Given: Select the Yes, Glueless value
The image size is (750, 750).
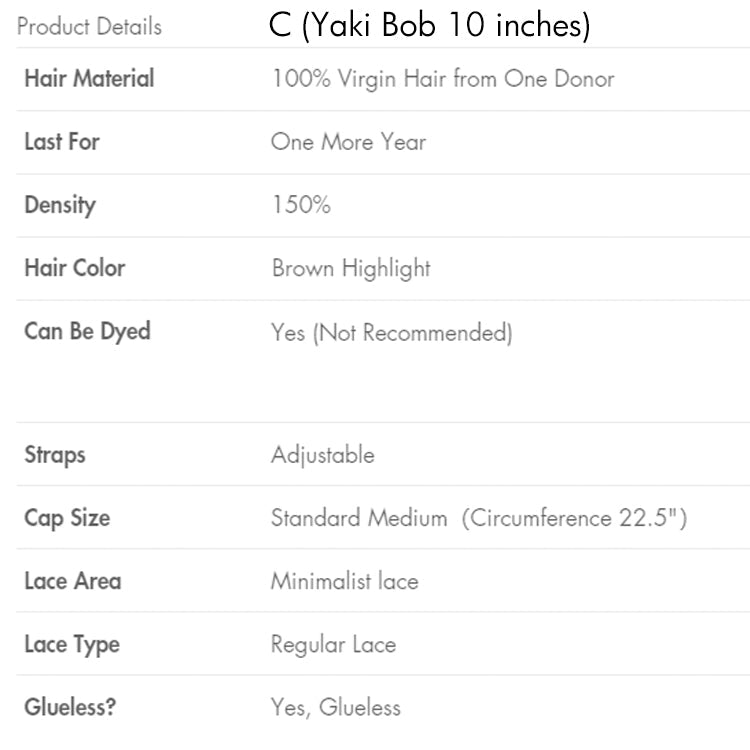Looking at the screenshot, I should coord(335,707).
